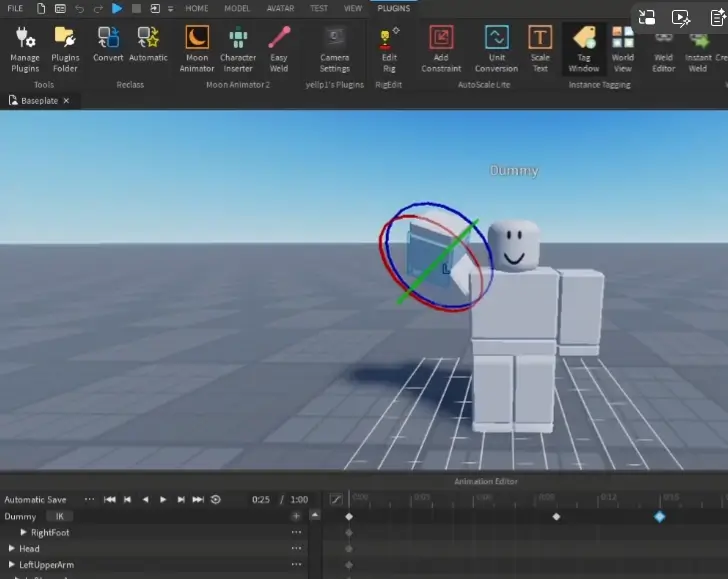Select the middle keyframe on Dummy track
The height and width of the screenshot is (579, 728).
click(556, 516)
